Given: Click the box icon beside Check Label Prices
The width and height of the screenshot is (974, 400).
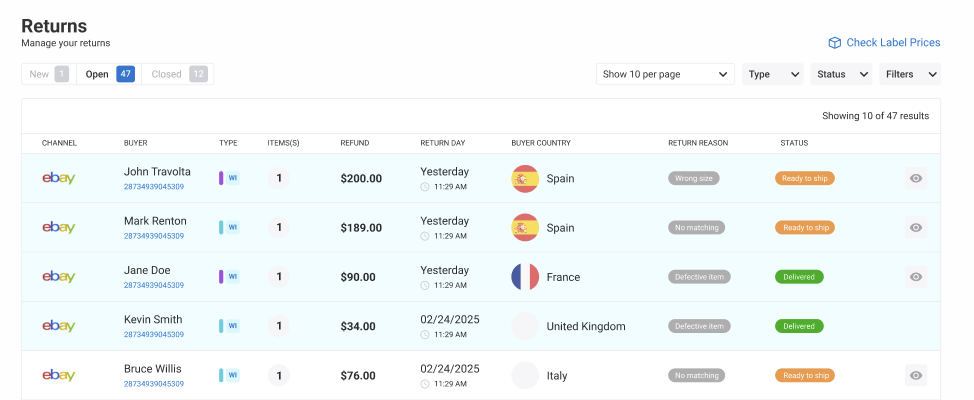Looking at the screenshot, I should click(834, 43).
